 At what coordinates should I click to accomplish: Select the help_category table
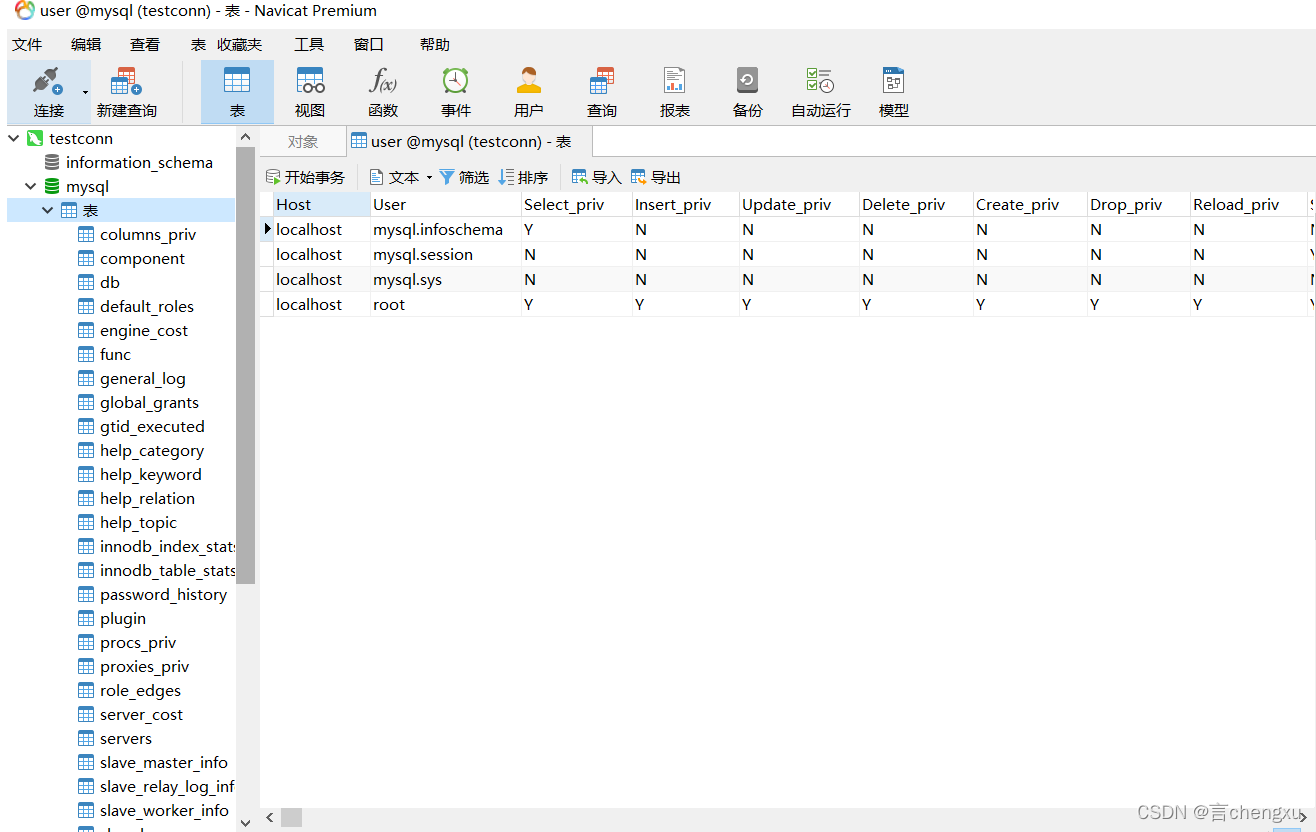152,450
